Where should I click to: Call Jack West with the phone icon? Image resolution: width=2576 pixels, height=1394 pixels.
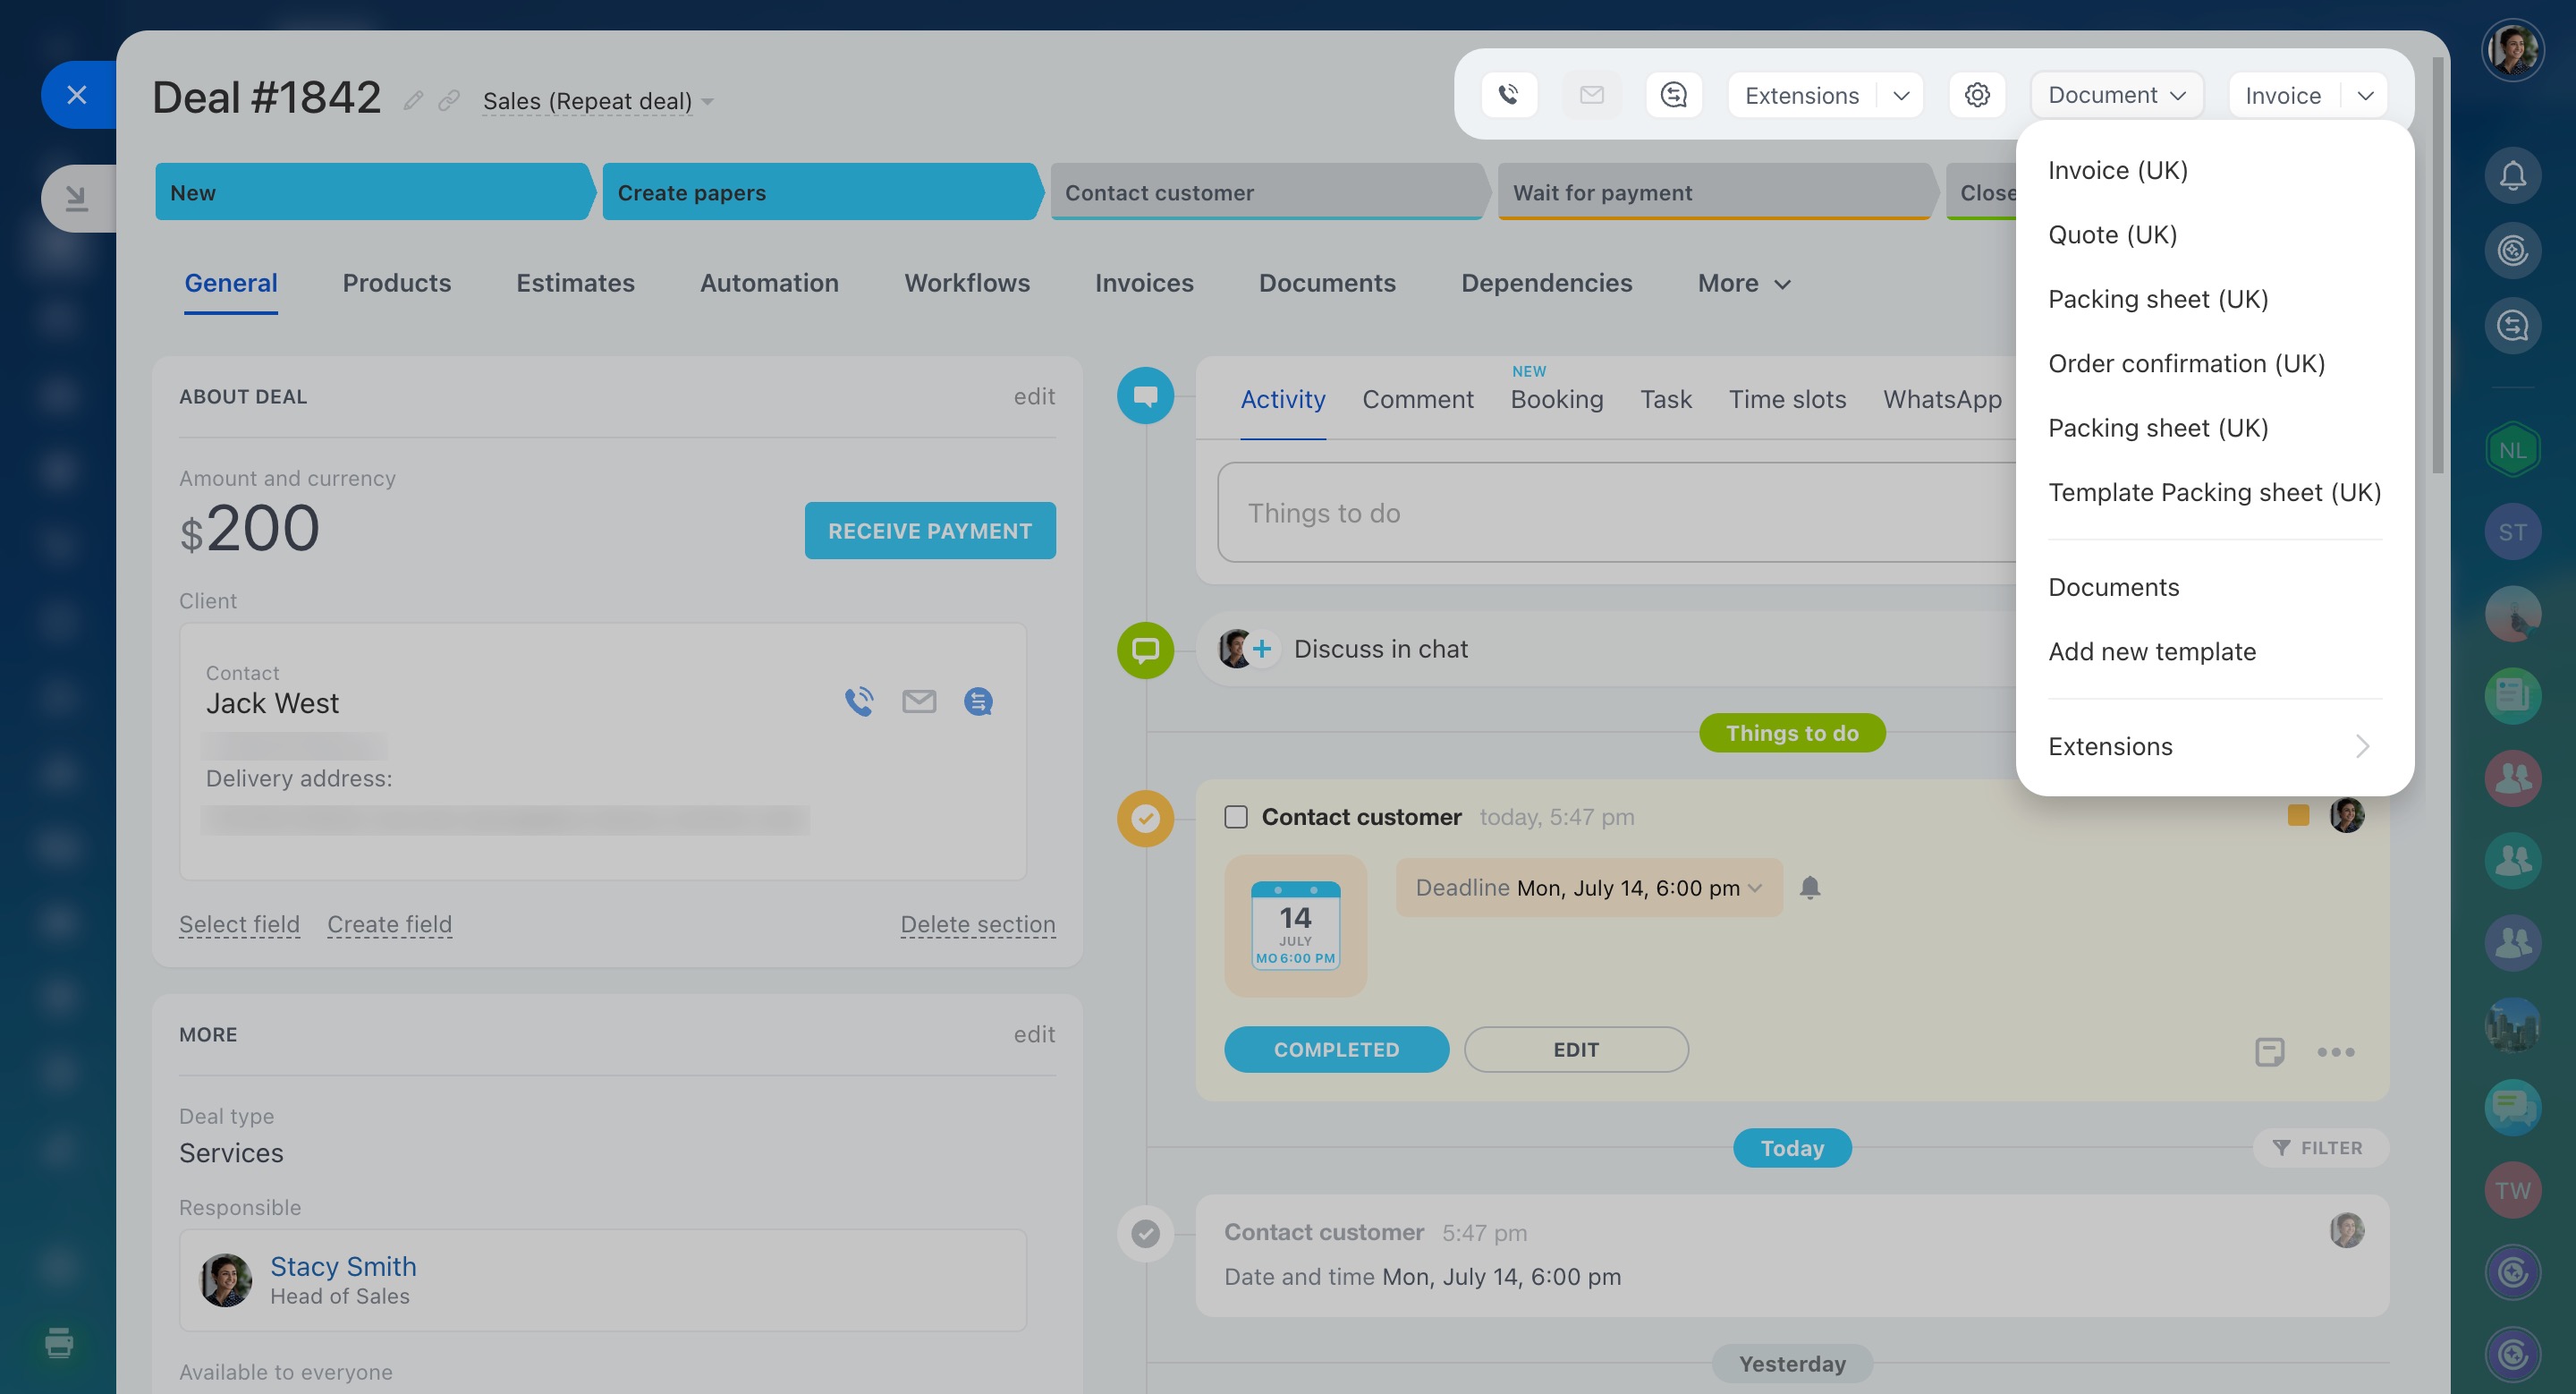pos(859,702)
